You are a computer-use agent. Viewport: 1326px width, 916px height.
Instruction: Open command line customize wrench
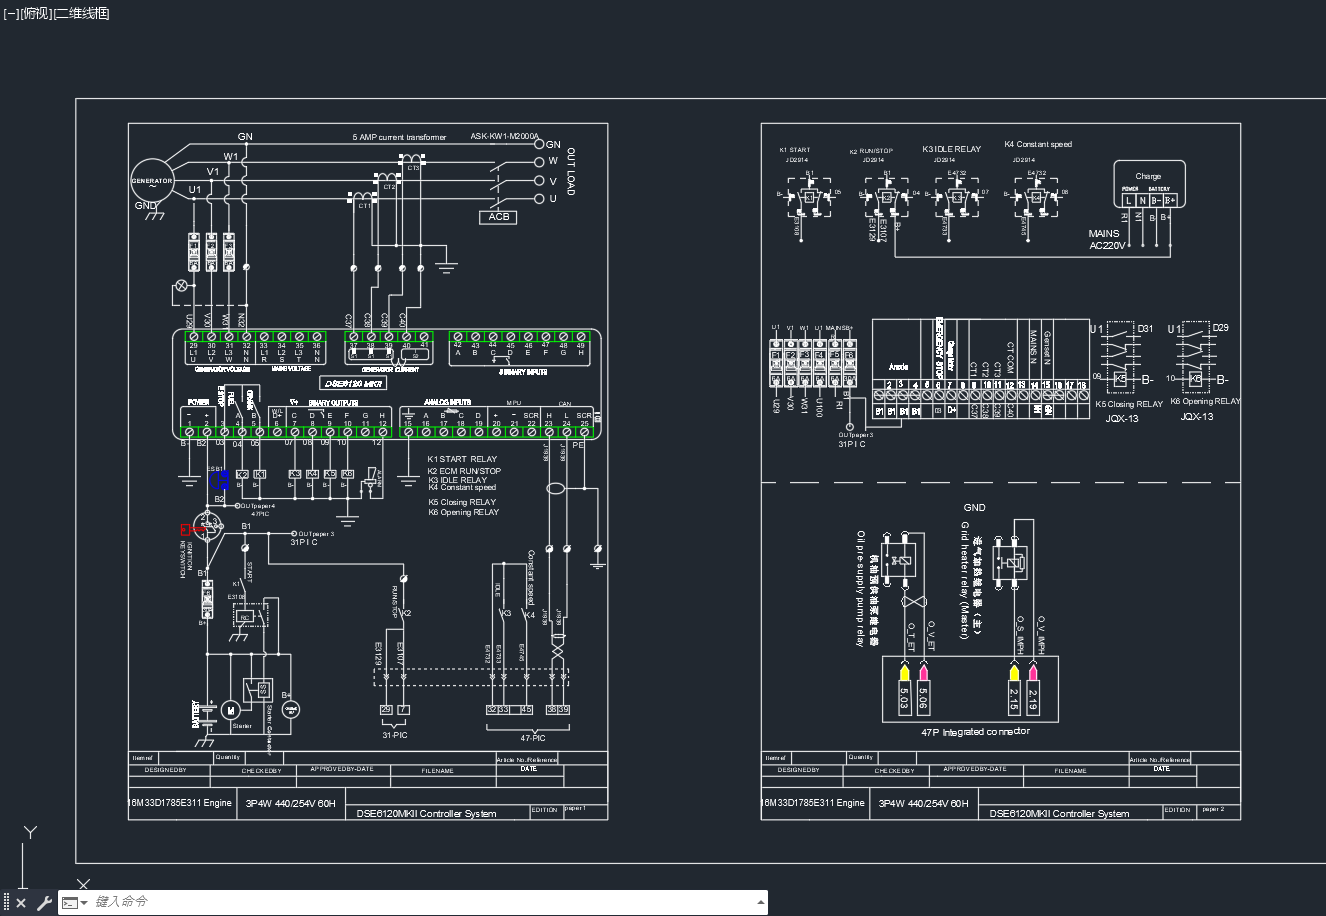pyautogui.click(x=44, y=902)
